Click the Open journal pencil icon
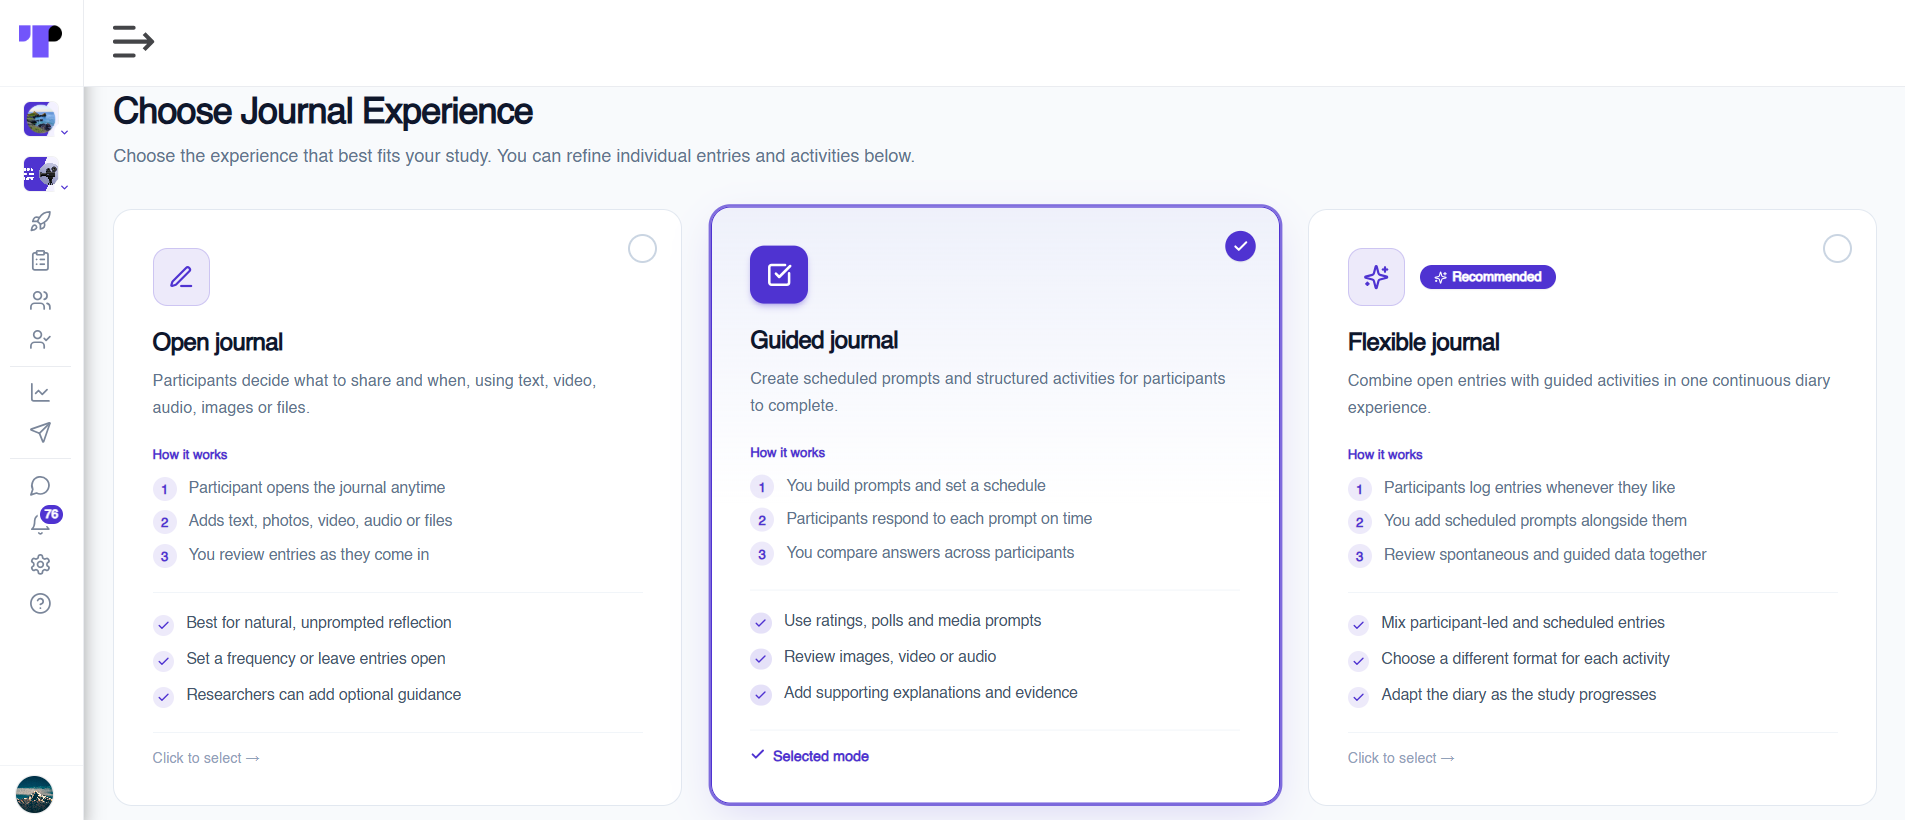The image size is (1905, 820). (181, 277)
